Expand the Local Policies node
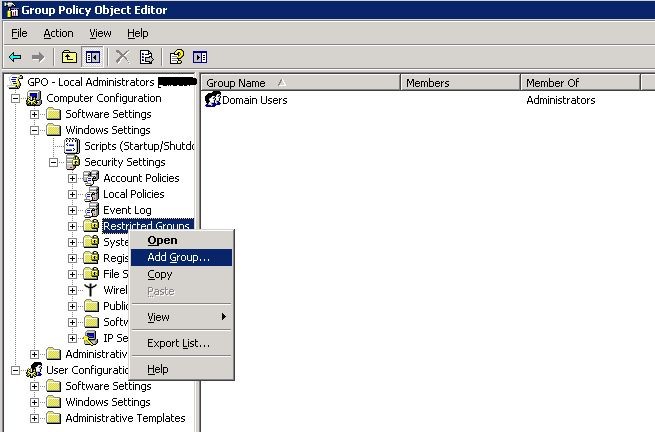The width and height of the screenshot is (655, 432). (x=72, y=194)
